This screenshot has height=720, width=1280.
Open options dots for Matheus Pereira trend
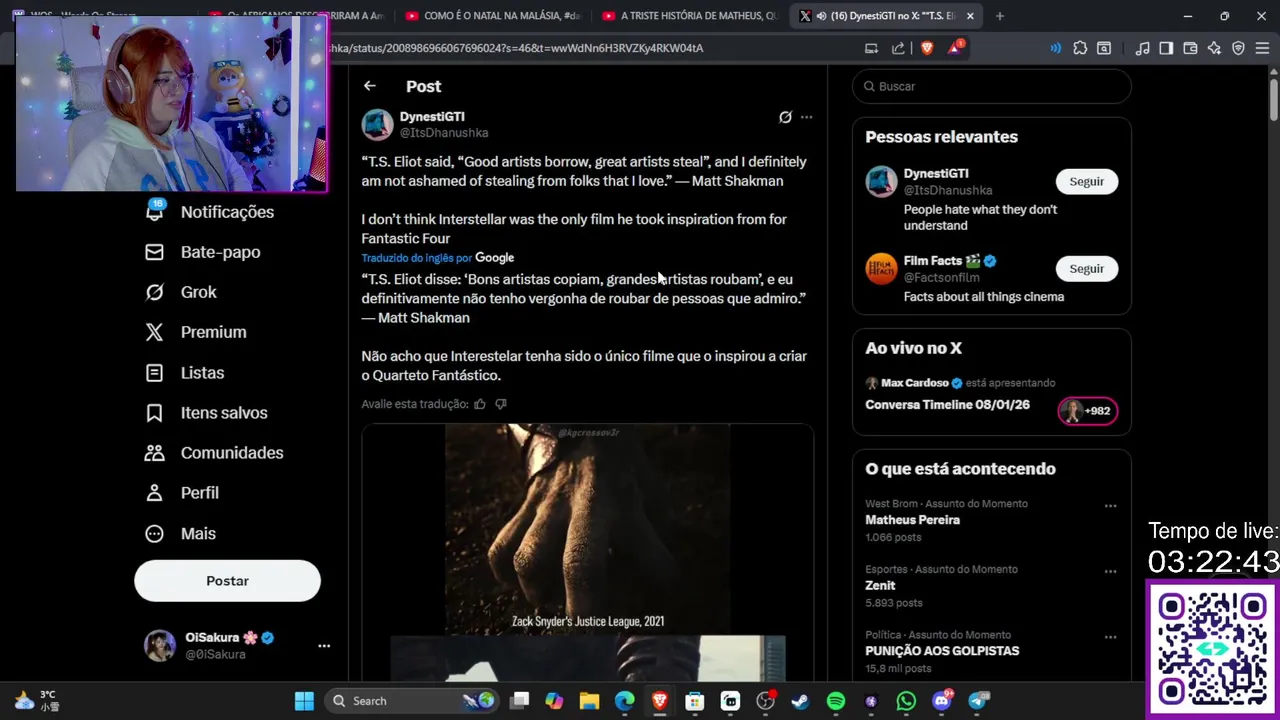[x=1110, y=506]
